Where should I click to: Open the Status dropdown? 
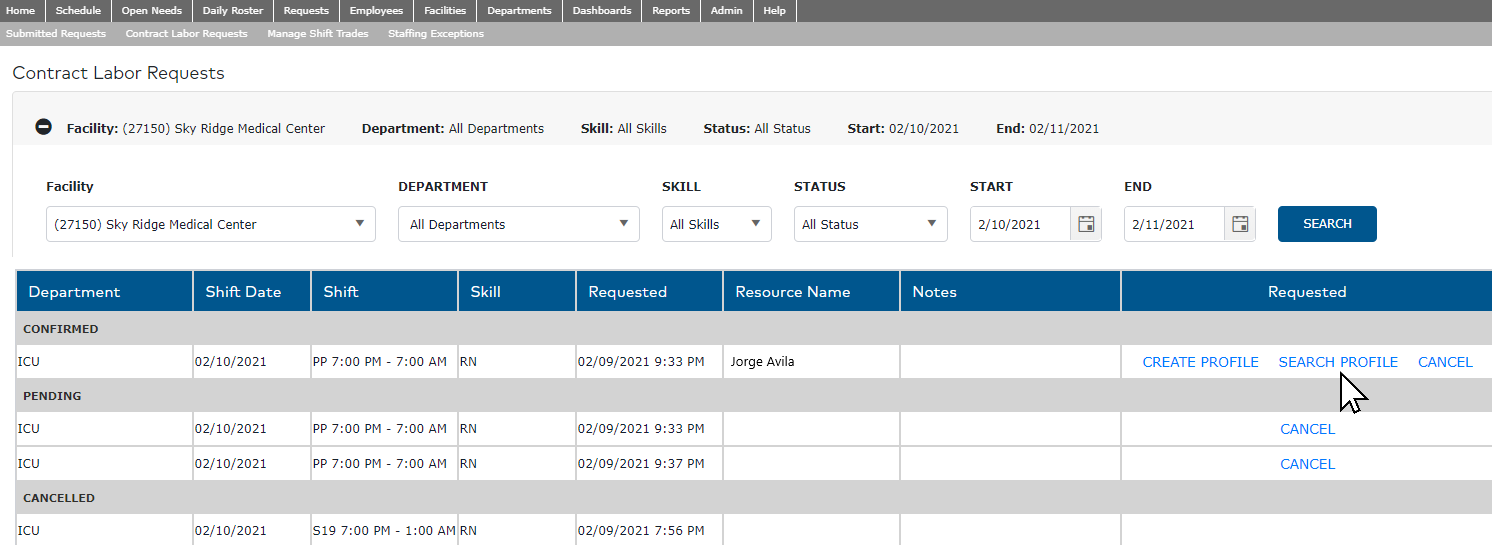click(870, 224)
